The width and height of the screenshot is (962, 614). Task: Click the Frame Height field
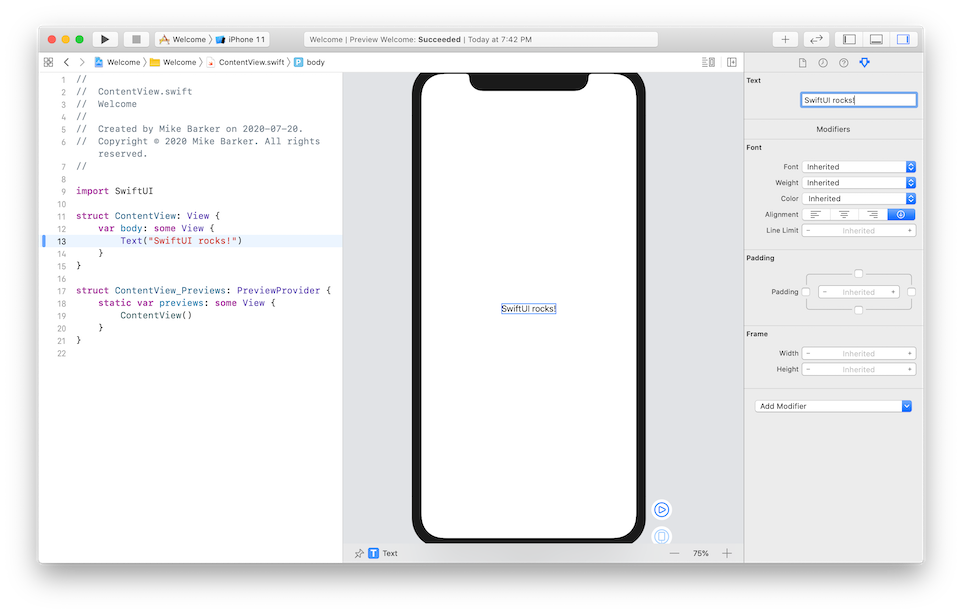[x=858, y=369]
